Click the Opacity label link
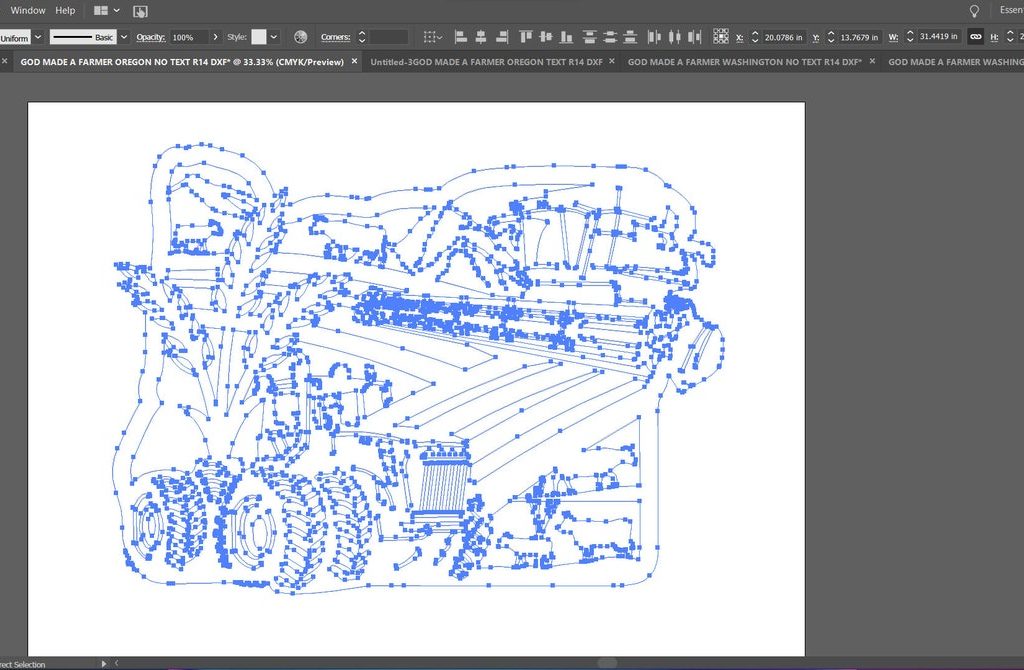 point(150,37)
